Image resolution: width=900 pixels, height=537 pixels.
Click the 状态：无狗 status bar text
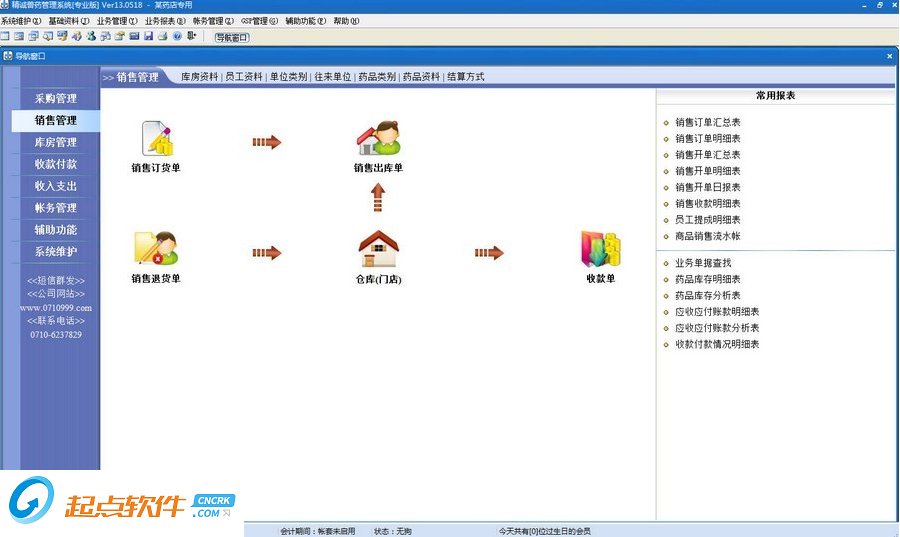pos(393,531)
